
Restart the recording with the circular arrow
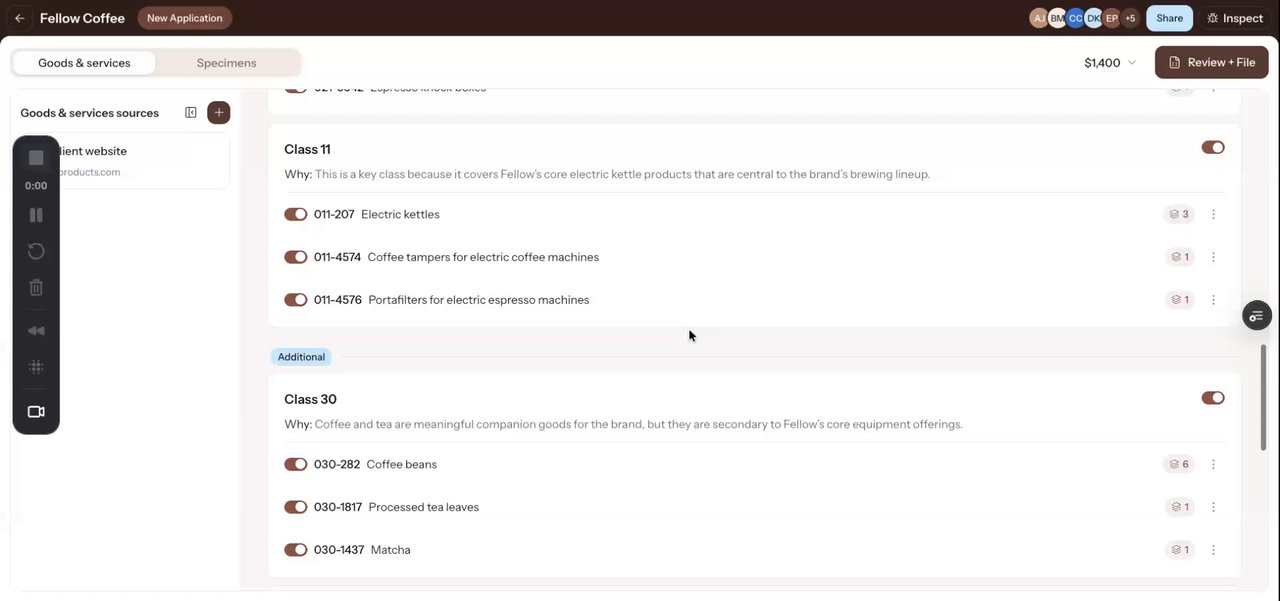pos(36,251)
